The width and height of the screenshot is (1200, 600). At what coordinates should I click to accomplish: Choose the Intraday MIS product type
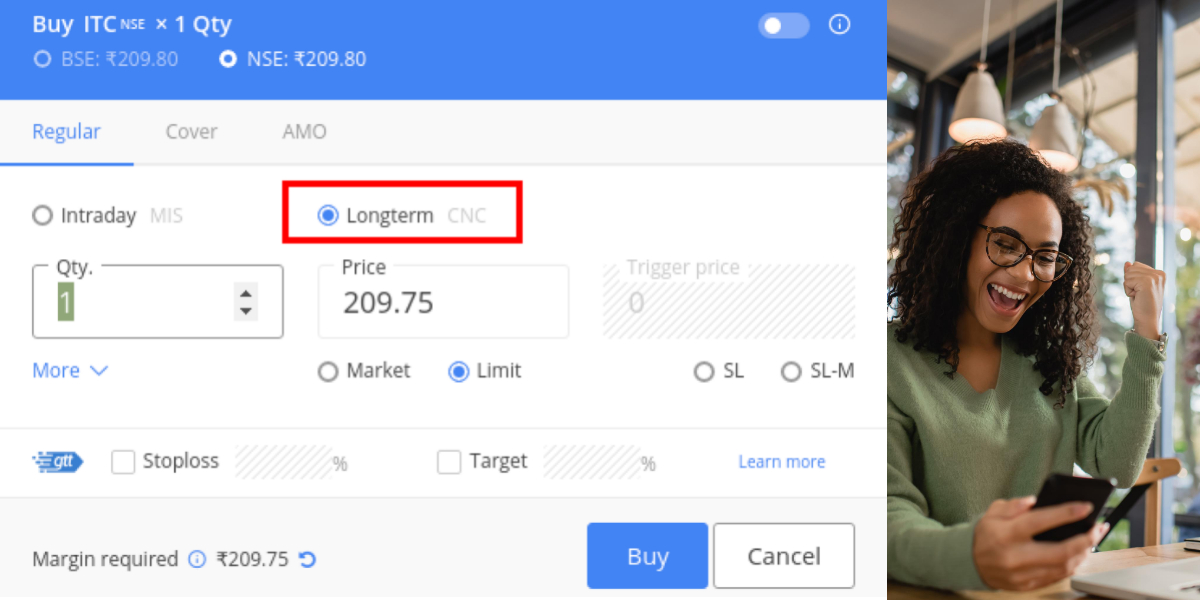(42, 215)
